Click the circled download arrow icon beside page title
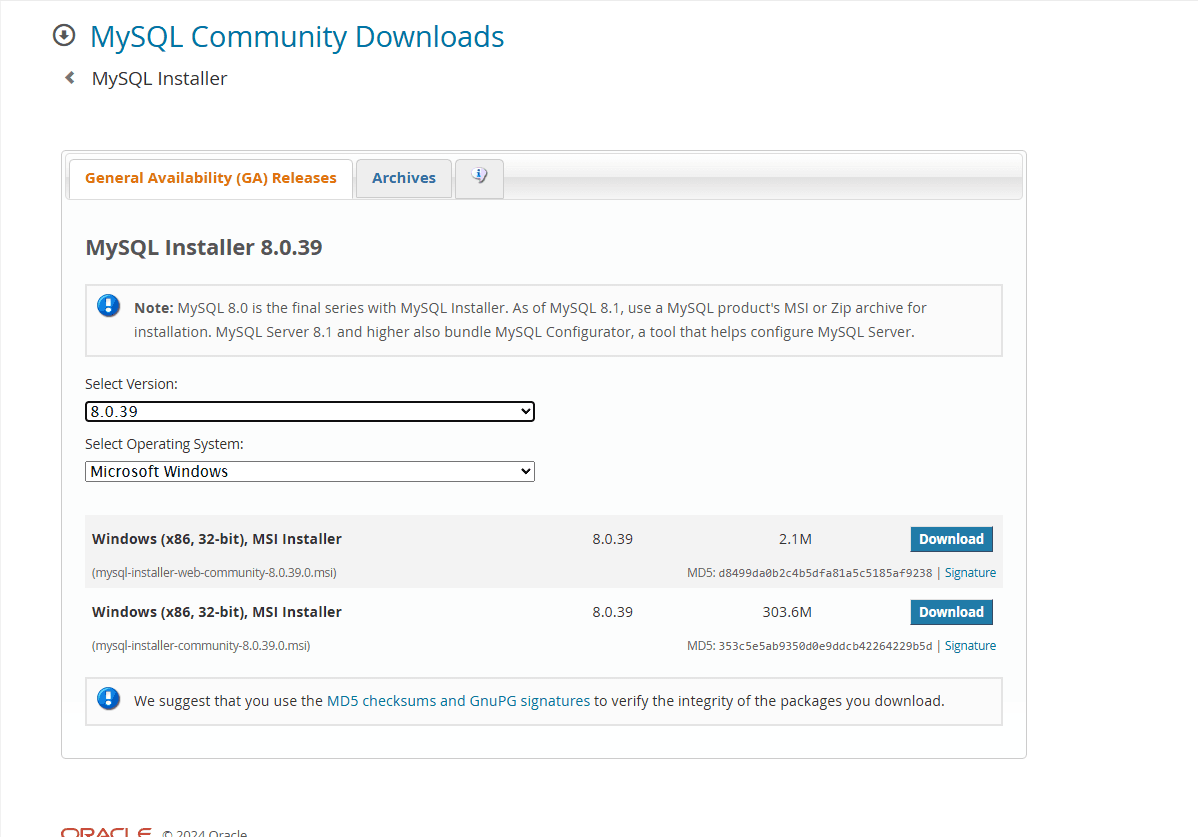This screenshot has height=837, width=1198. click(63, 34)
